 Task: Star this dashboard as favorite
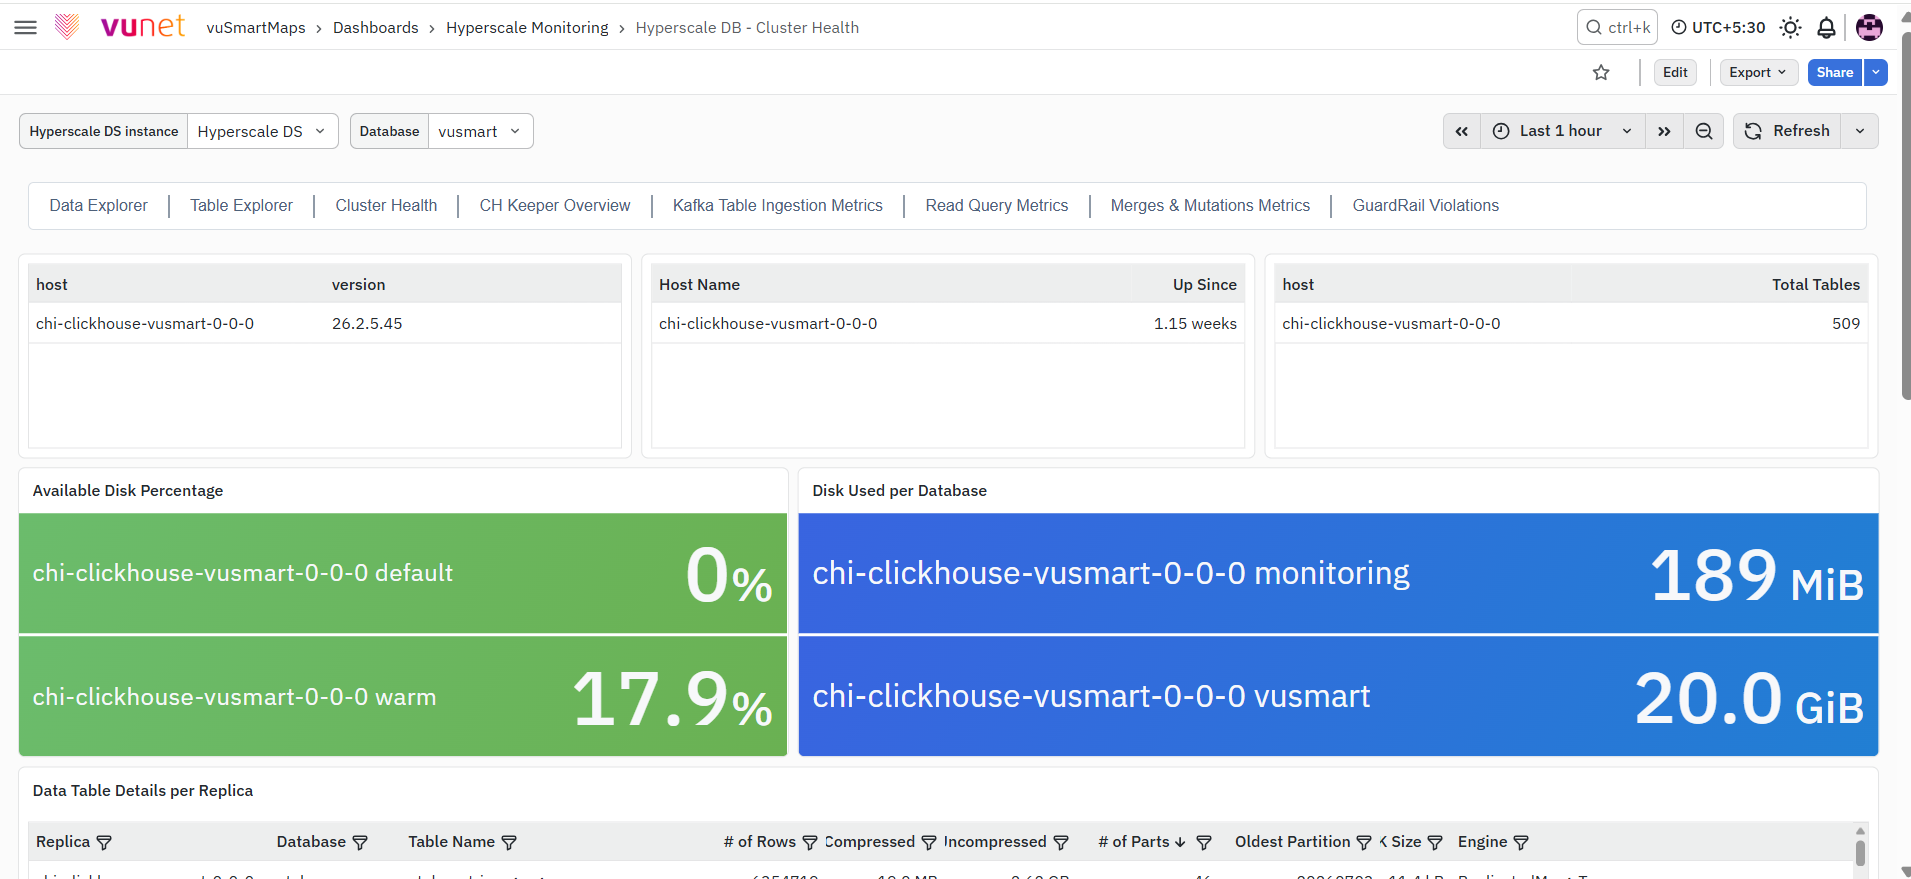pyautogui.click(x=1601, y=72)
